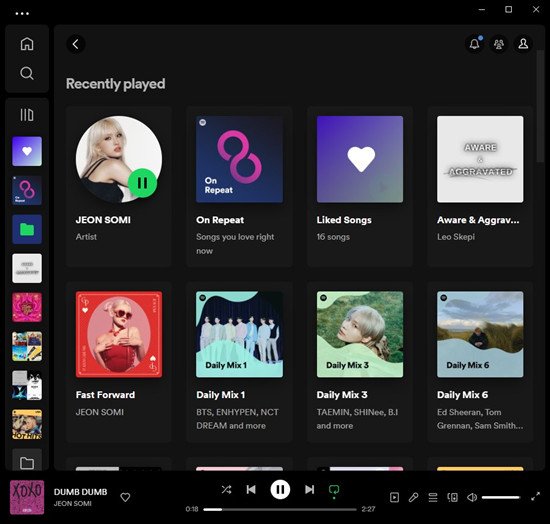
Task: Open the Home page icon
Action: tap(27, 44)
